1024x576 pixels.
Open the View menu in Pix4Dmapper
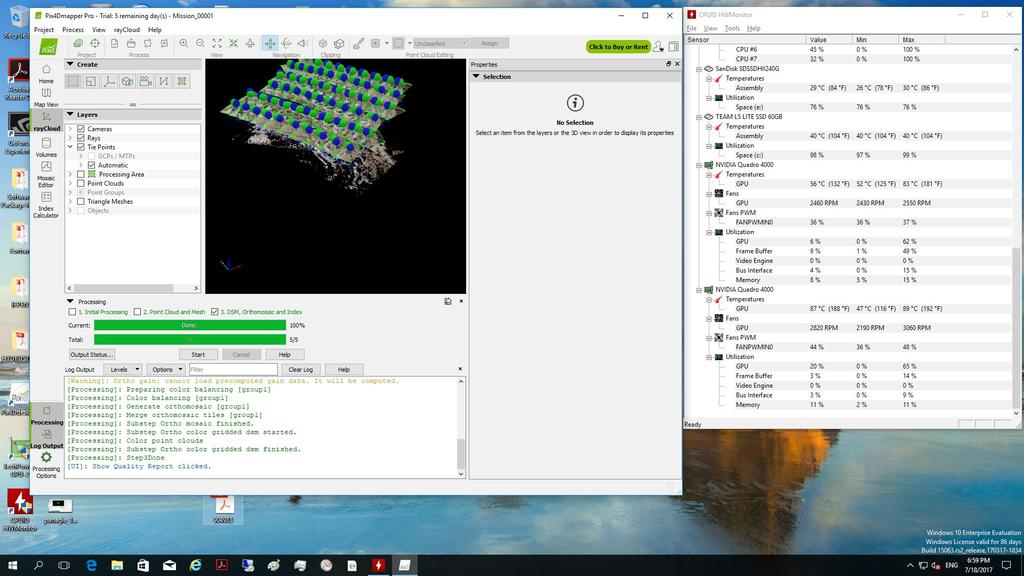pos(99,29)
